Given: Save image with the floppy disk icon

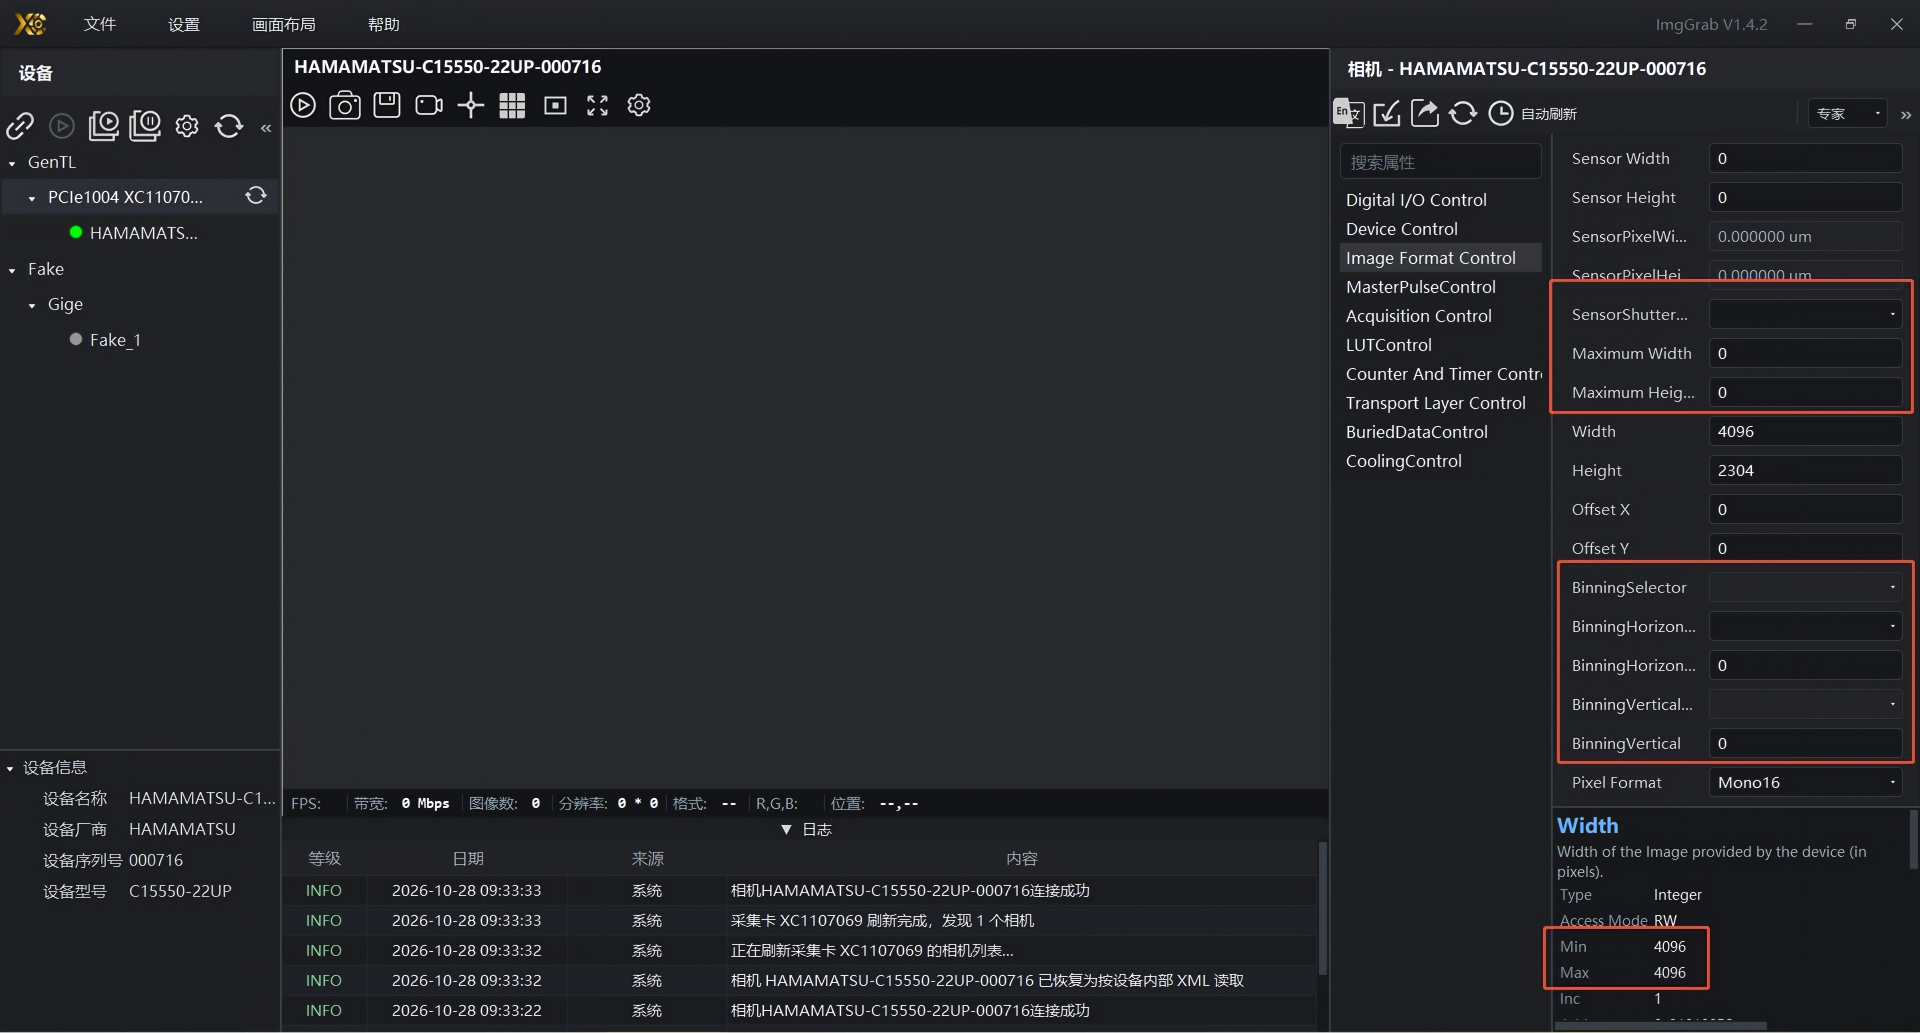Looking at the screenshot, I should tap(387, 105).
